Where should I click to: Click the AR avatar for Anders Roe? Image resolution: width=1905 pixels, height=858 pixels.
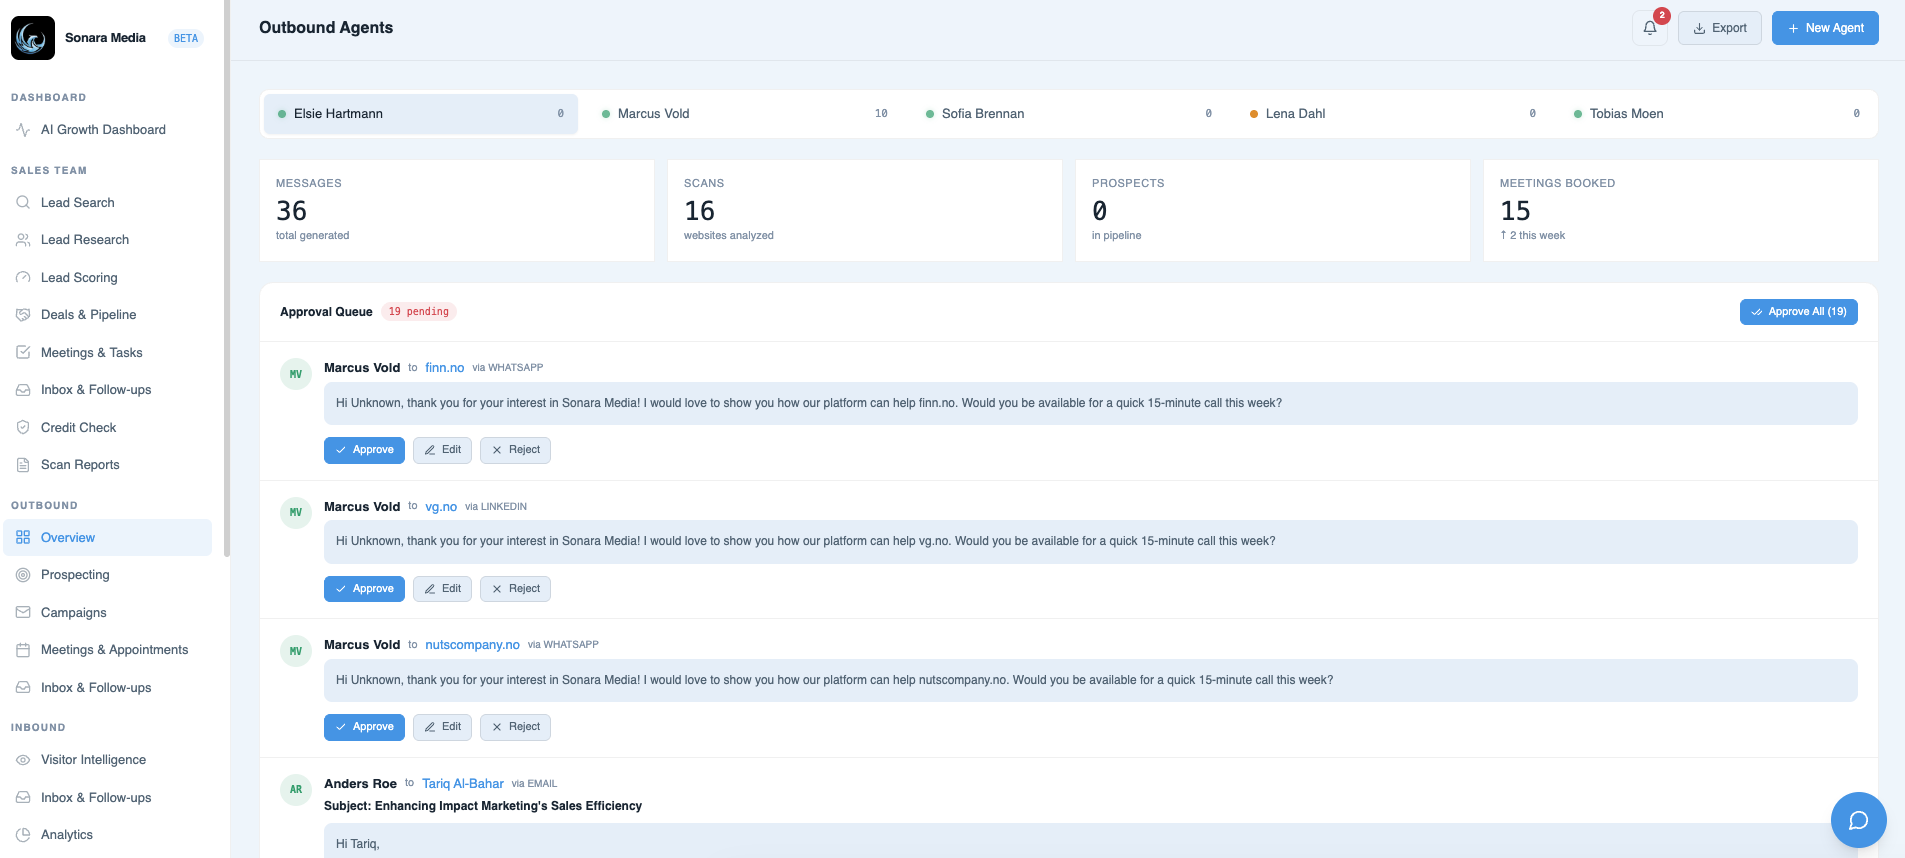click(x=296, y=790)
